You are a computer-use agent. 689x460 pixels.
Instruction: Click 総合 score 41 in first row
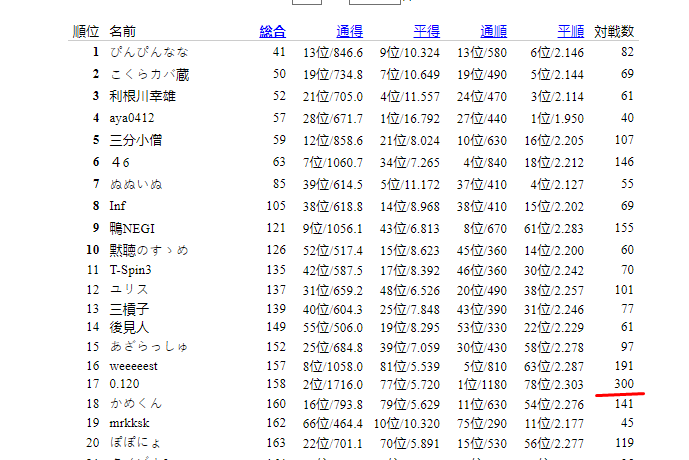[279, 52]
